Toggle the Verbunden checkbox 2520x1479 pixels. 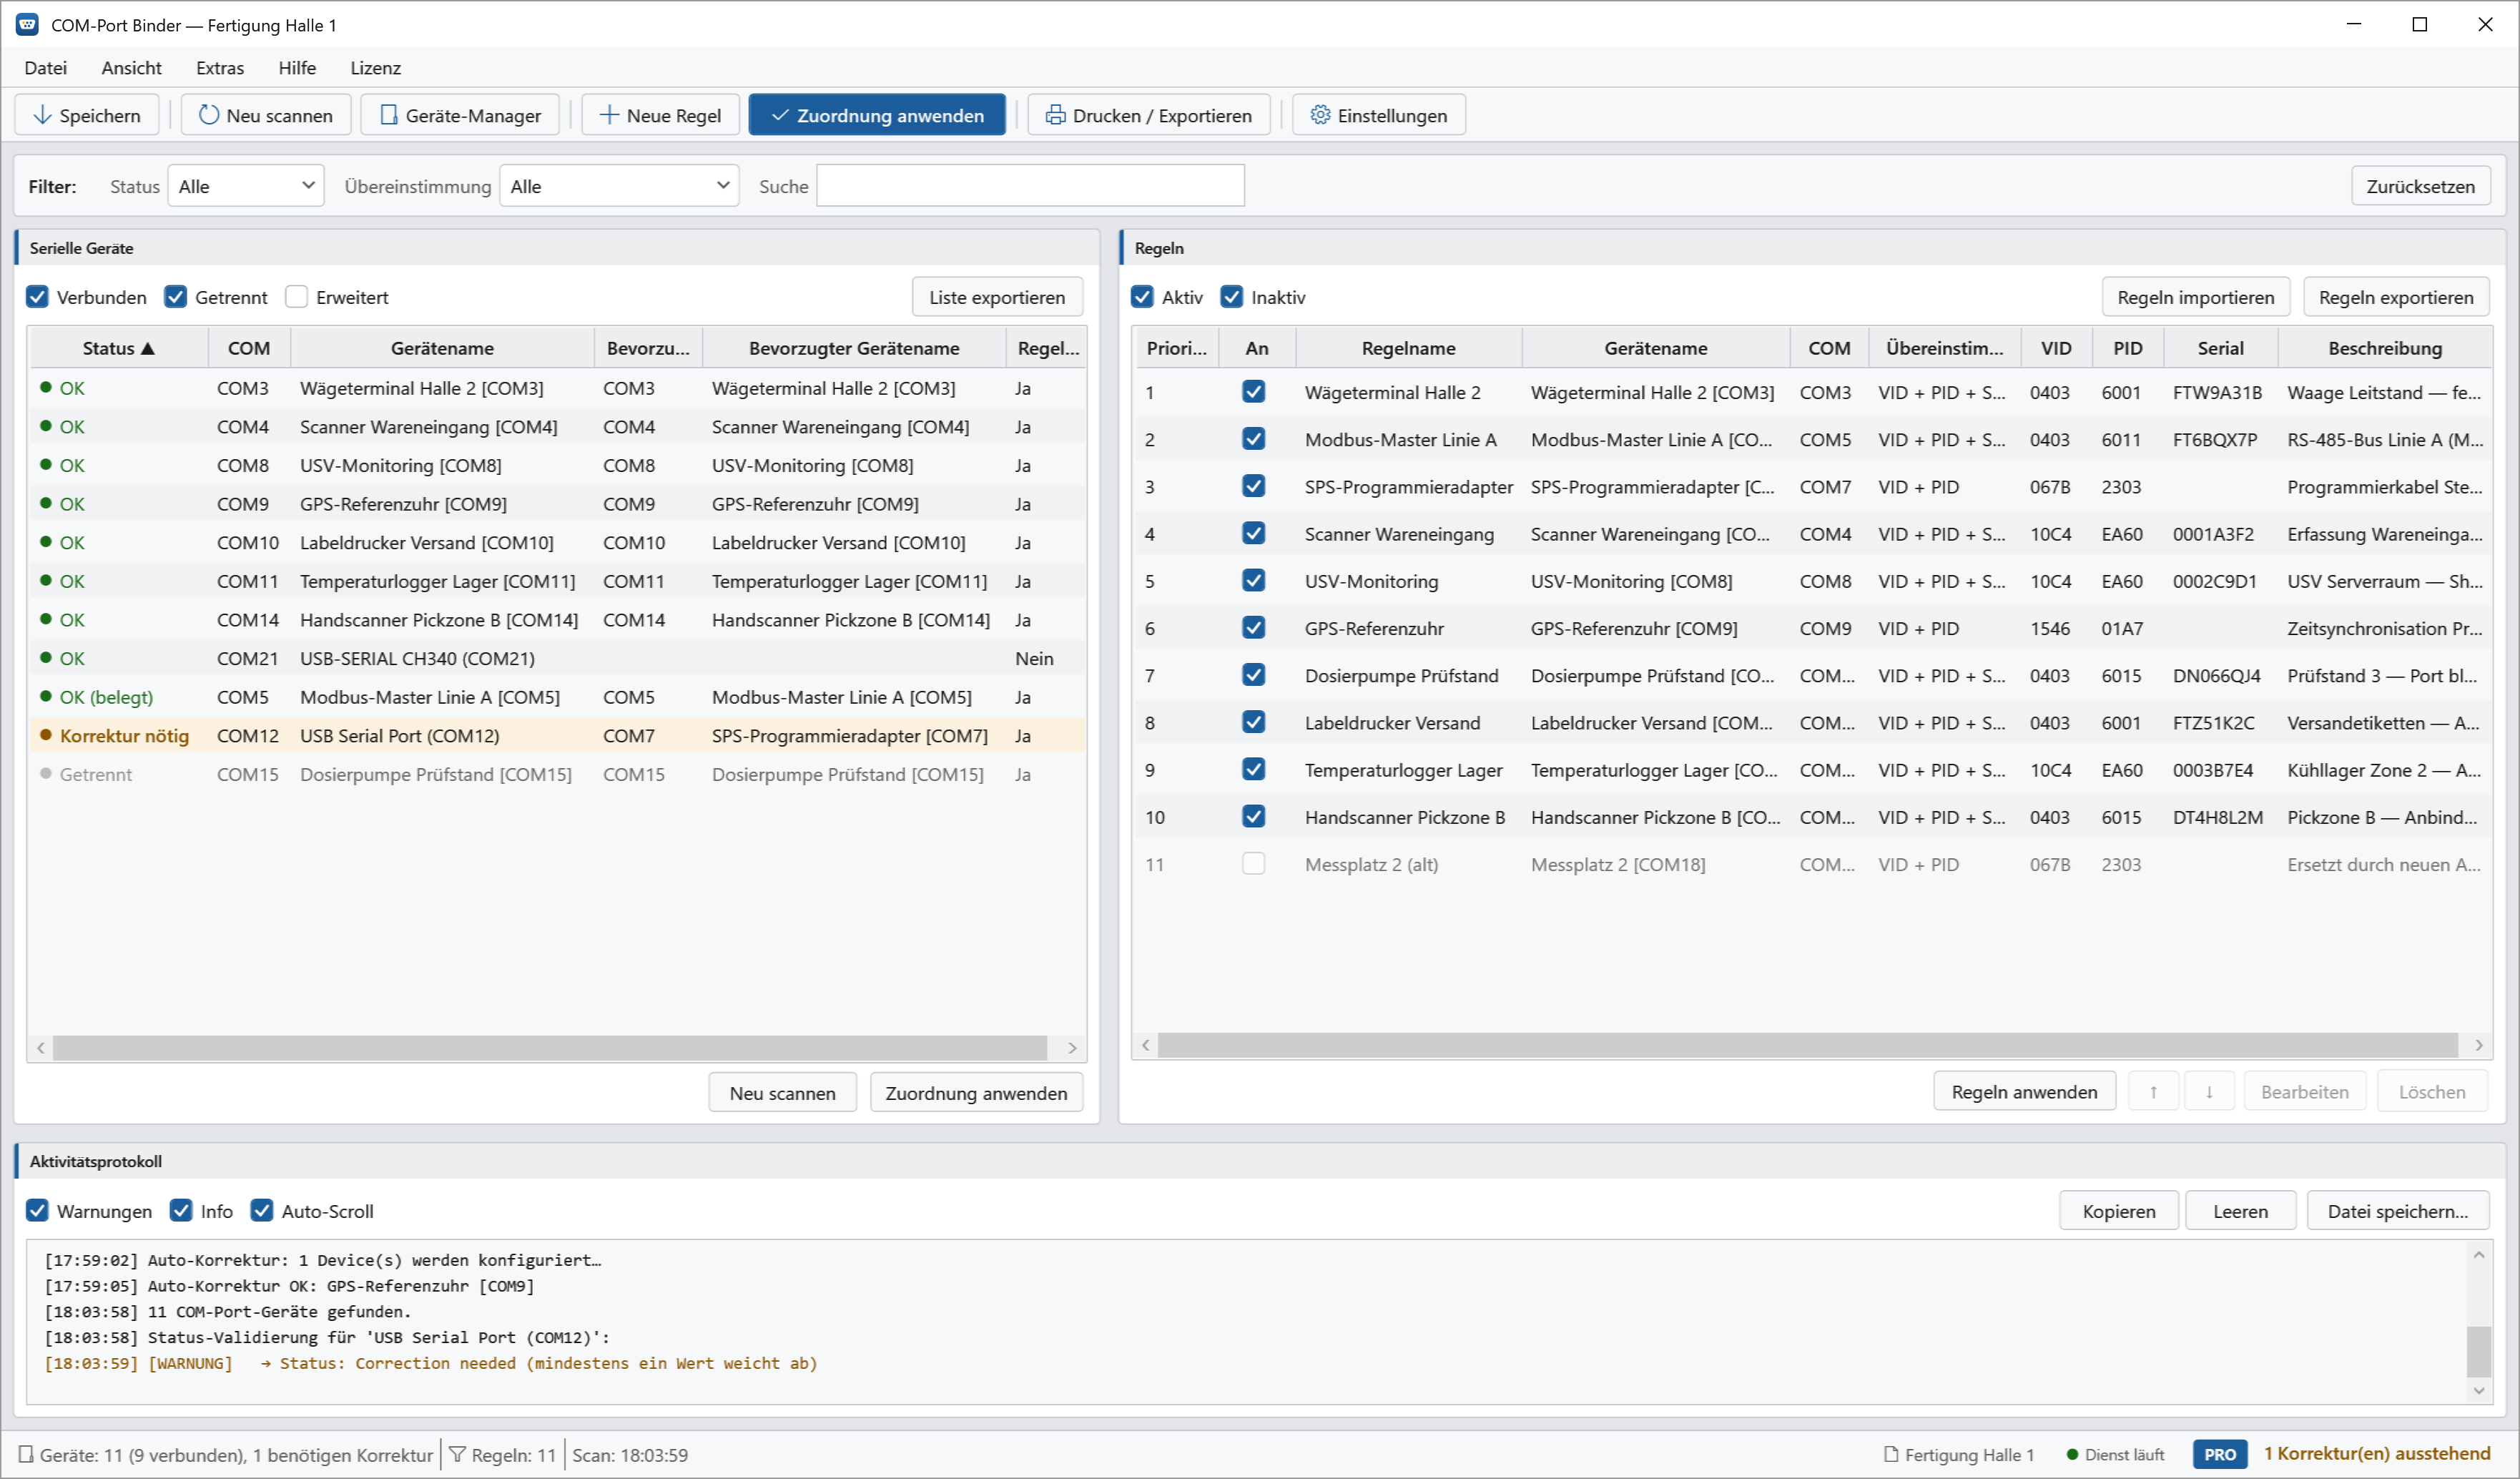(37, 297)
